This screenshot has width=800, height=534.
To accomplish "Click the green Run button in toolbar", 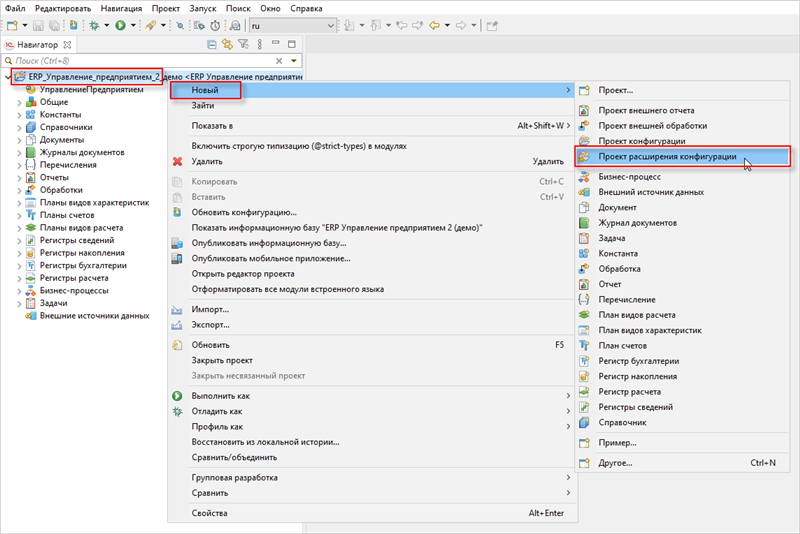I will 119,25.
